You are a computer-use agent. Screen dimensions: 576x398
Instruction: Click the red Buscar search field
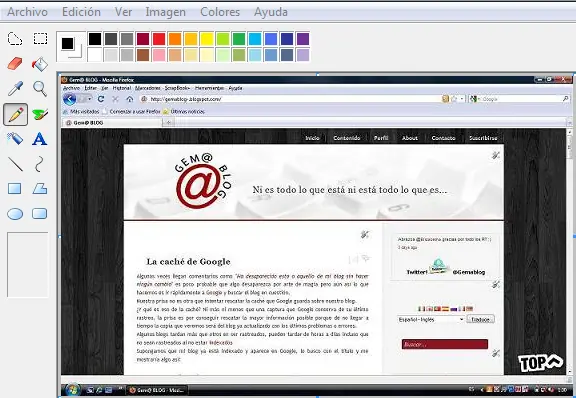pos(445,344)
